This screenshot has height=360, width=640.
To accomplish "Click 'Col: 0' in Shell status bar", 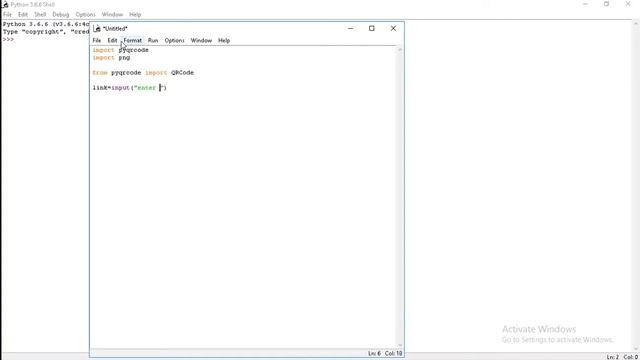I will (x=631, y=357).
